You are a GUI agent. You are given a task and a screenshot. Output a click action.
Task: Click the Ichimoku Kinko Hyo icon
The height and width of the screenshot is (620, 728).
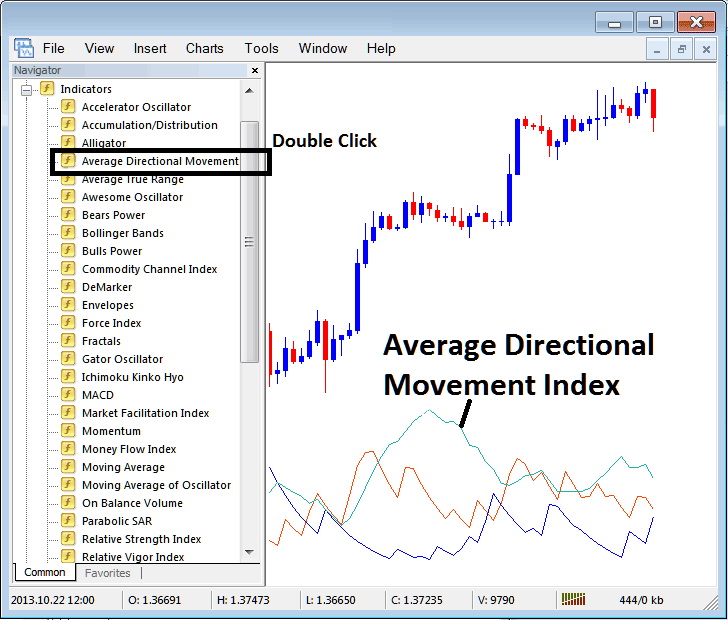pos(68,377)
